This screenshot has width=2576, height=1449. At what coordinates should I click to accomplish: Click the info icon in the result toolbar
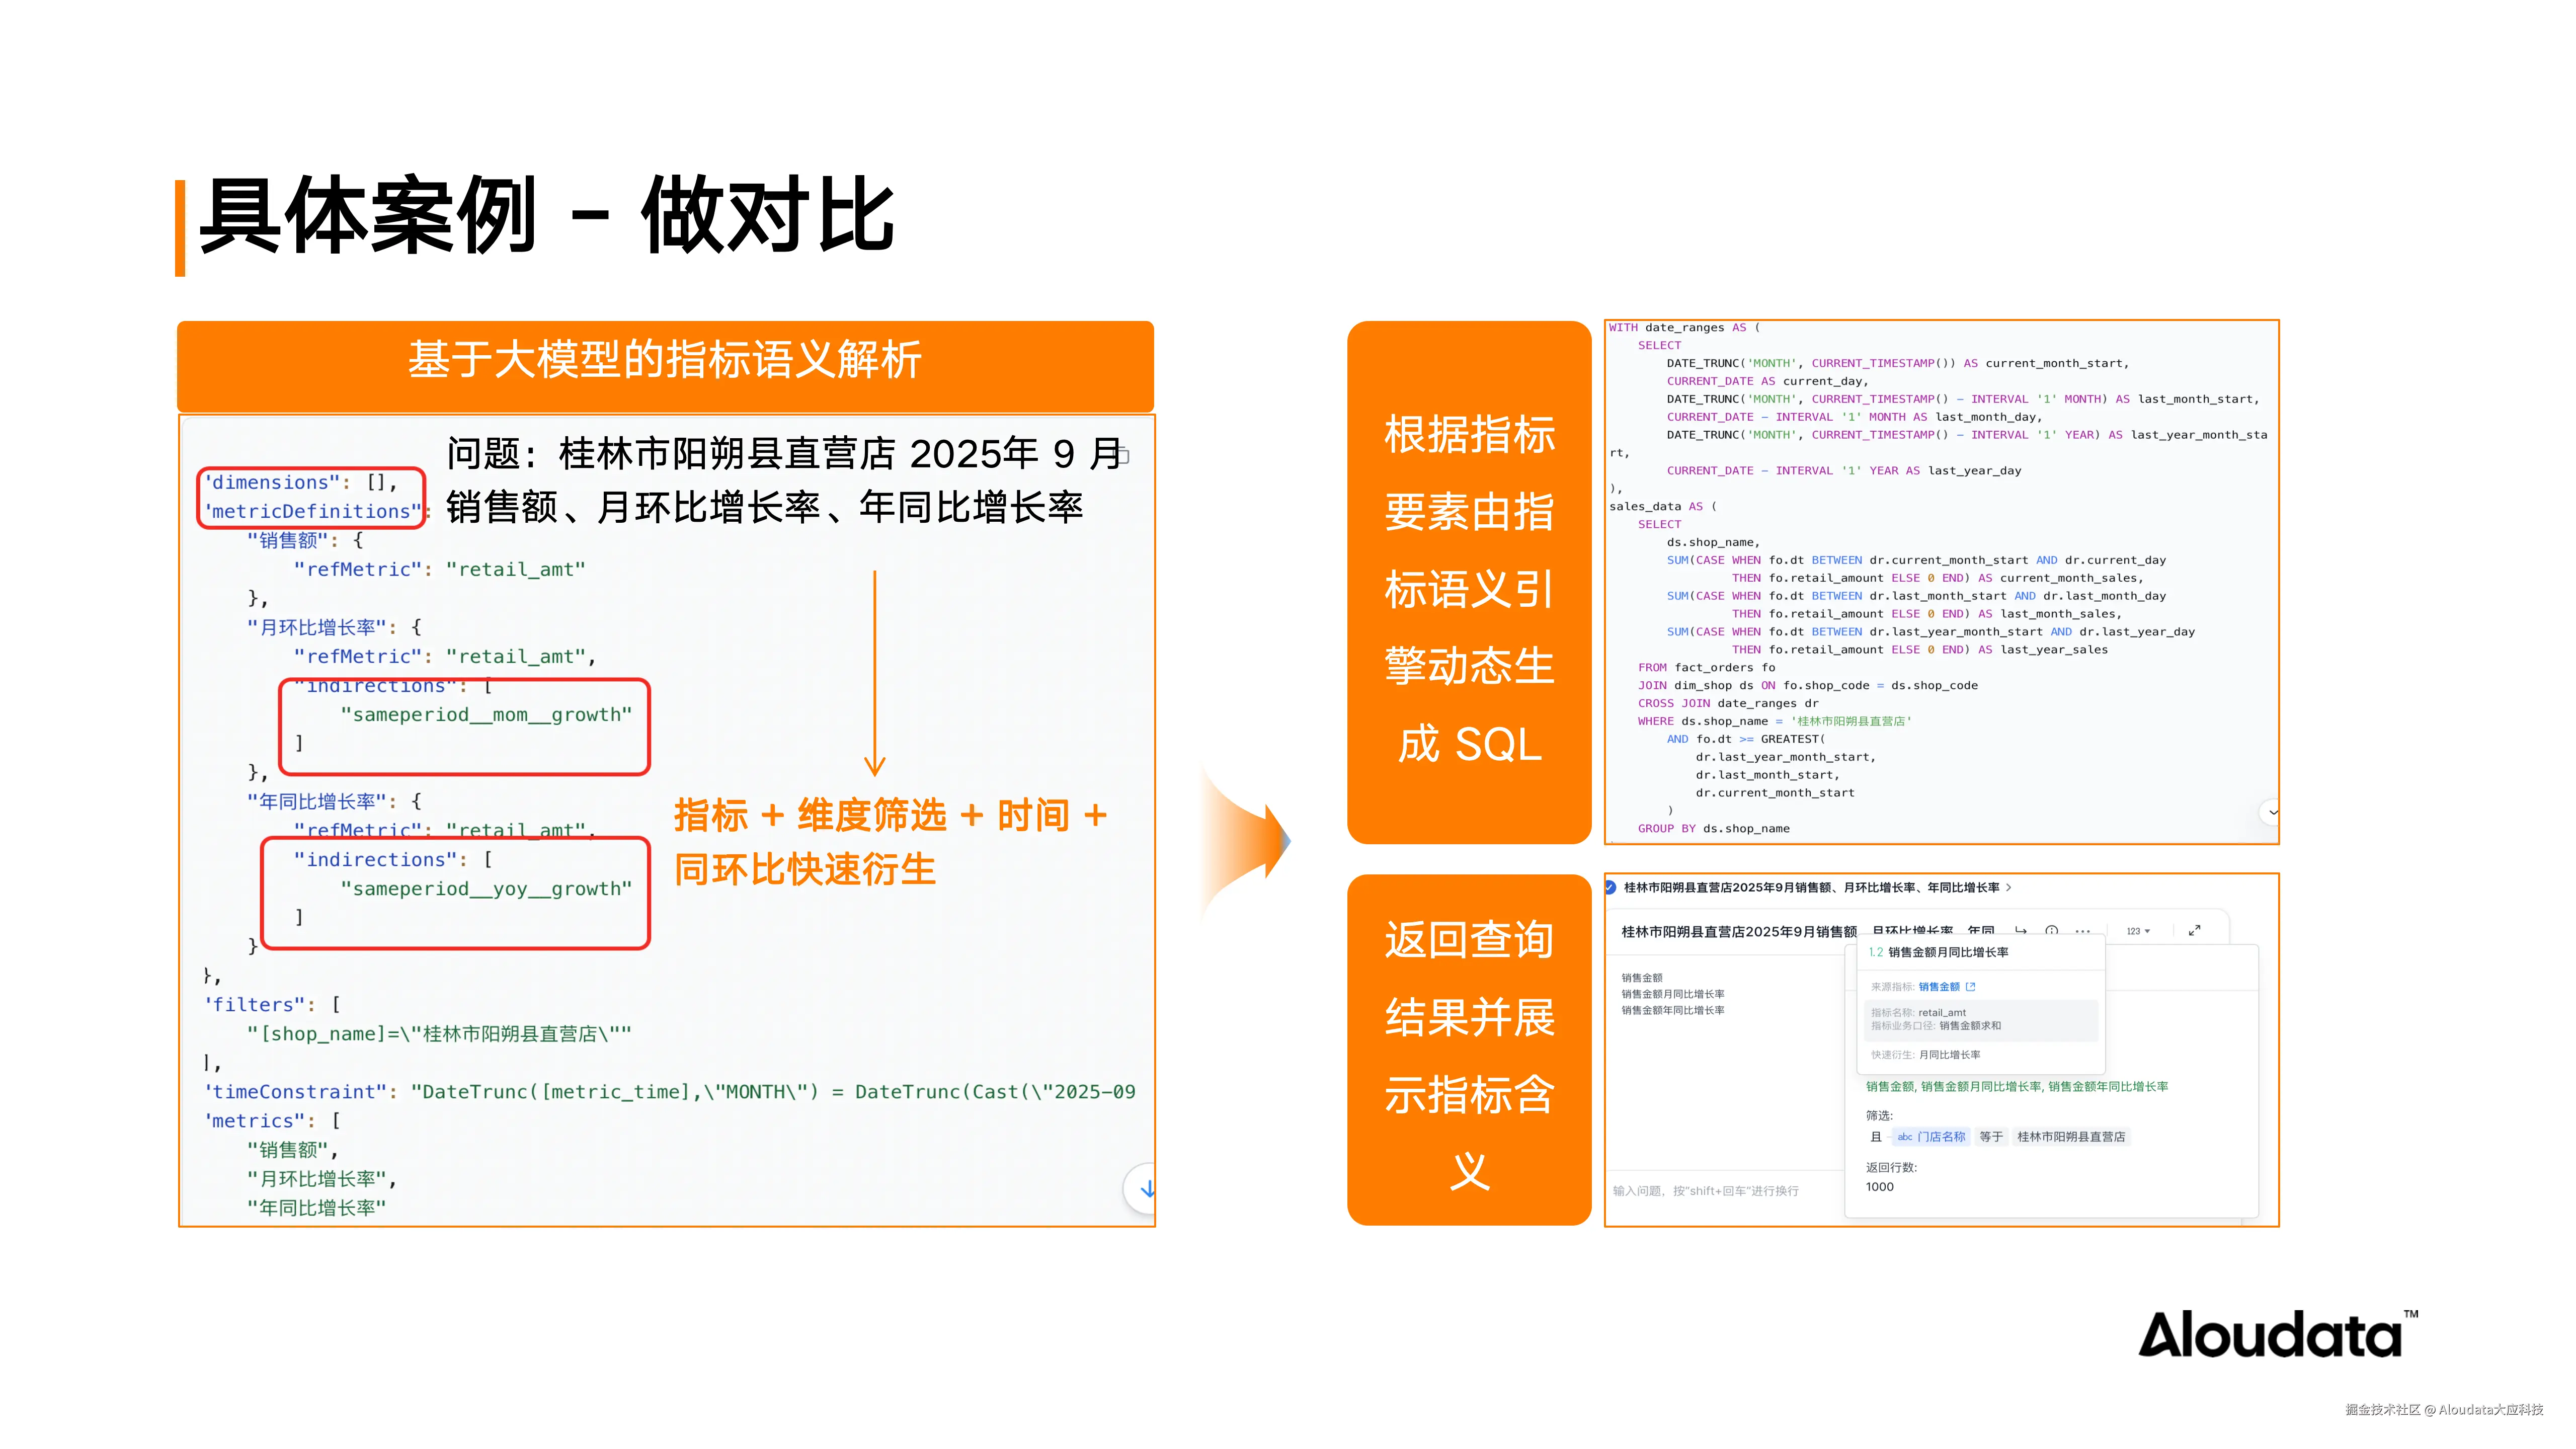point(2051,931)
